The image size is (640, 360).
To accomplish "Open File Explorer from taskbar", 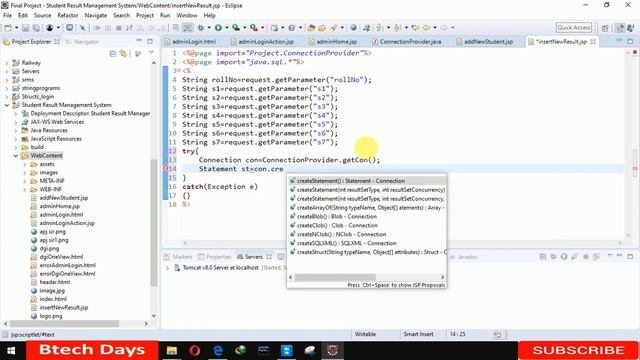I will (x=172, y=350).
